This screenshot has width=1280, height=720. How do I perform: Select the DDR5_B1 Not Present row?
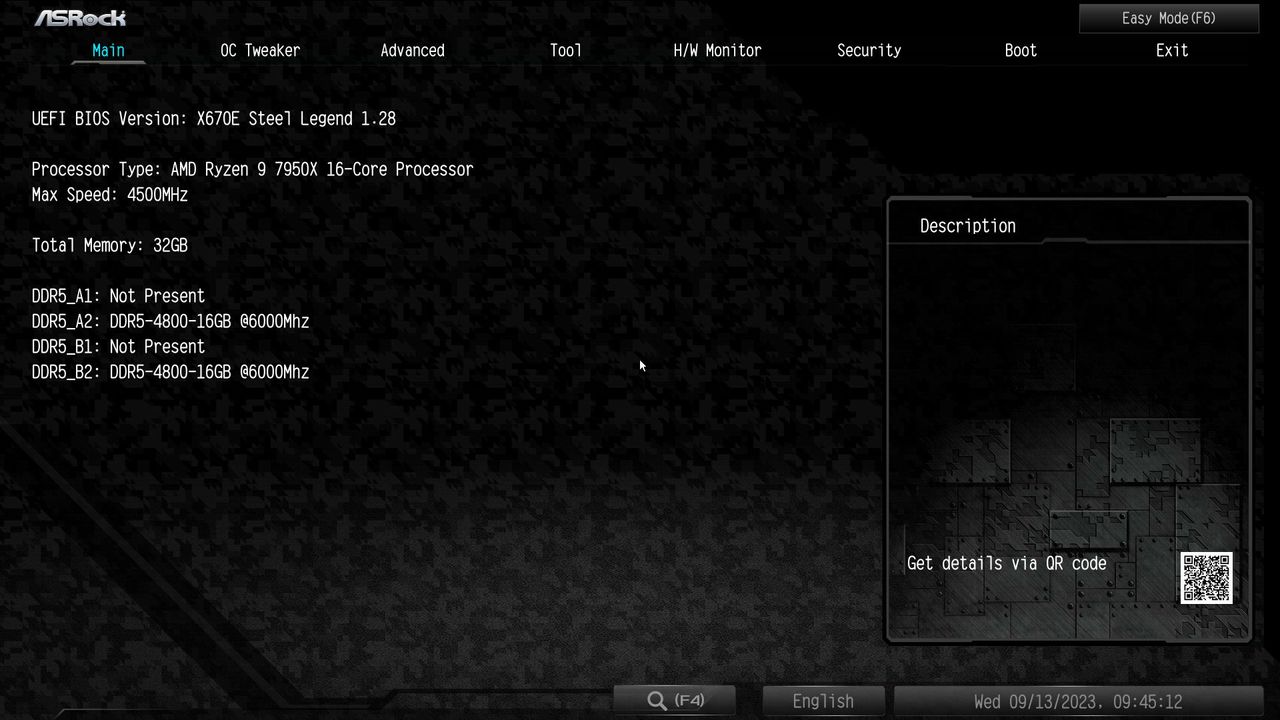[118, 346]
